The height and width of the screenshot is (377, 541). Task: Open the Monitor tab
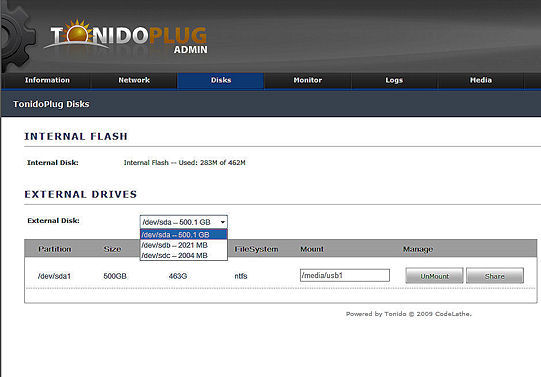[x=307, y=80]
